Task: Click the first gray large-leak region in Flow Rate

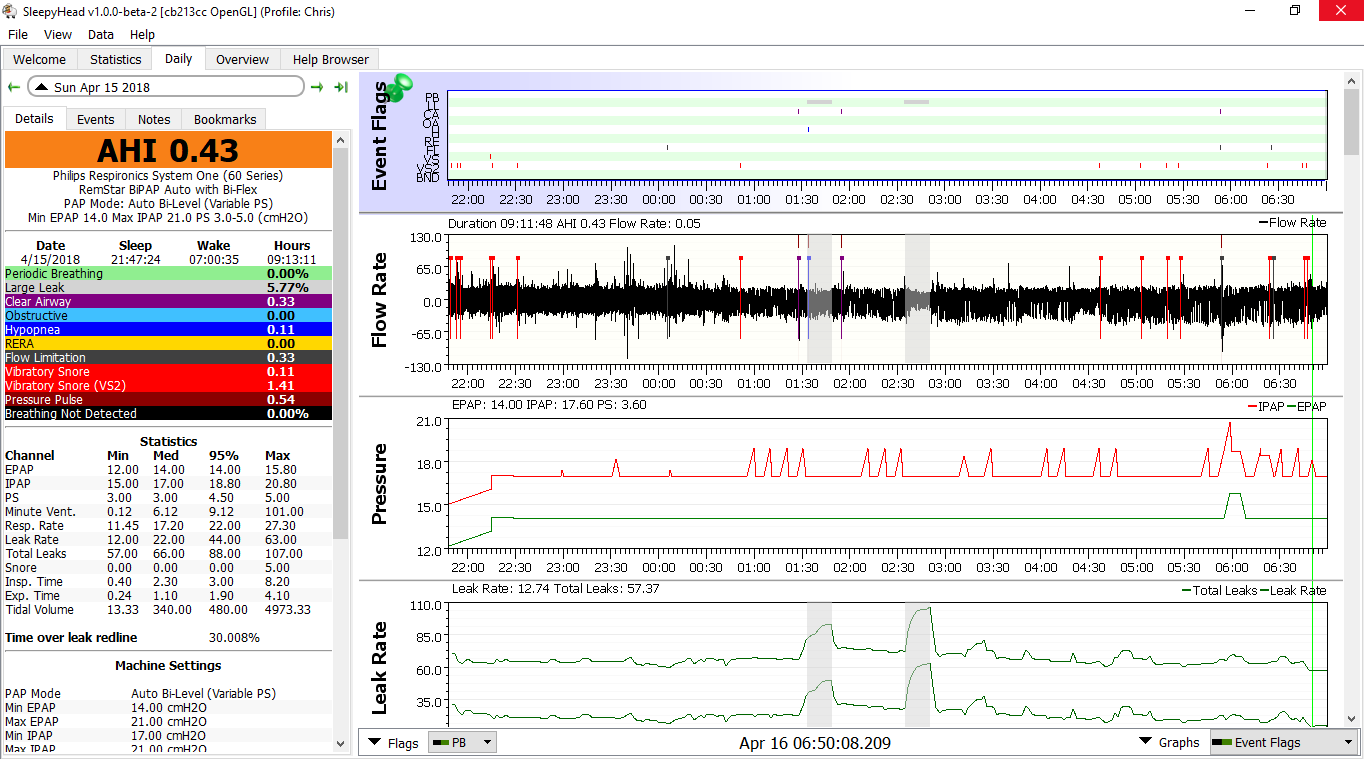Action: point(819,298)
